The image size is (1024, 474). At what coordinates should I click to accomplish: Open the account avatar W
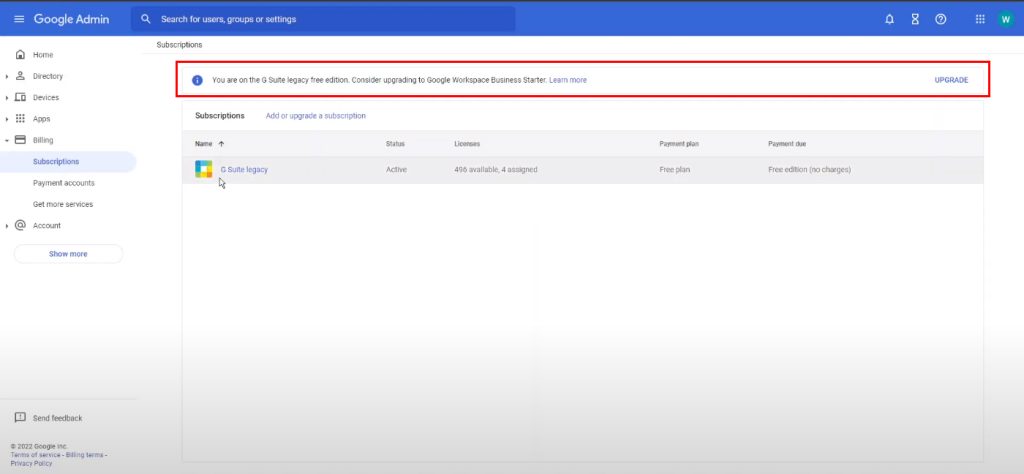tap(1006, 19)
